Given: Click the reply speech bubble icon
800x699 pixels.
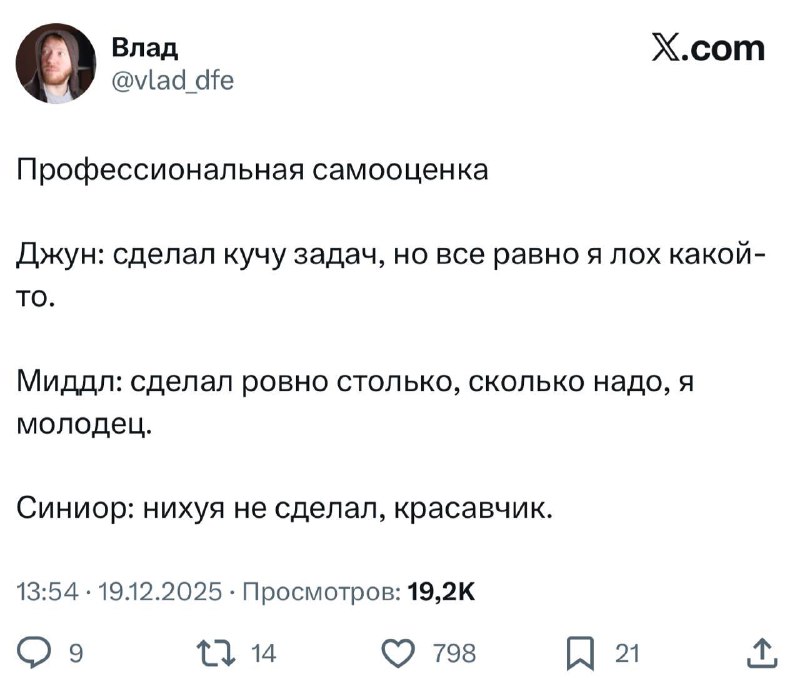Looking at the screenshot, I should click(x=33, y=653).
